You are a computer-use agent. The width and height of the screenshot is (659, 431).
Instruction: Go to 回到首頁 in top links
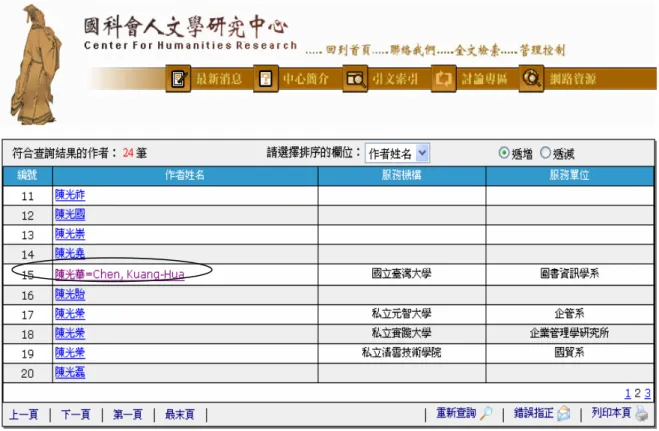click(x=348, y=50)
